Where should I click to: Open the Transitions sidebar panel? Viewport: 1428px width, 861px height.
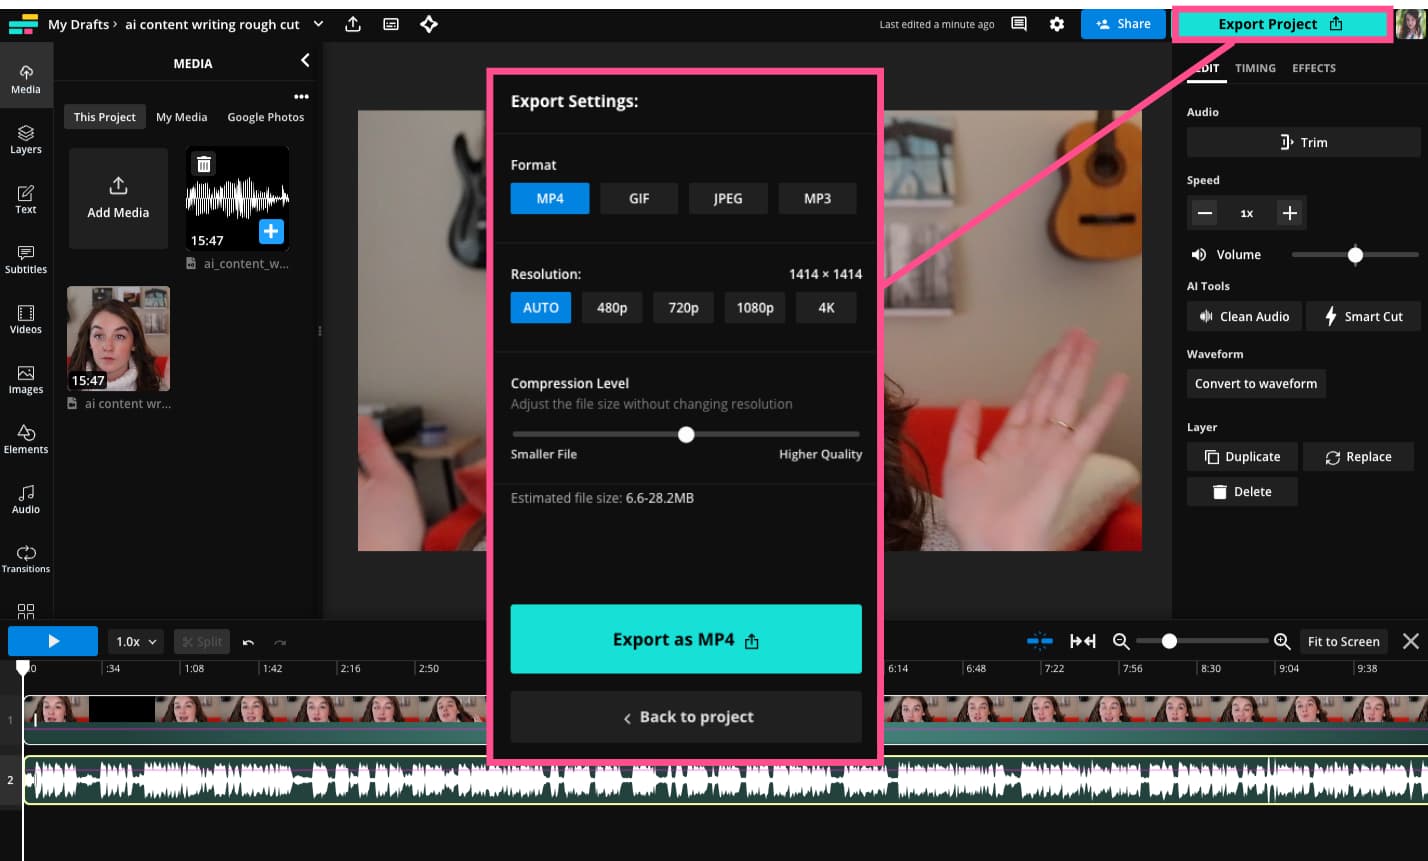[26, 559]
